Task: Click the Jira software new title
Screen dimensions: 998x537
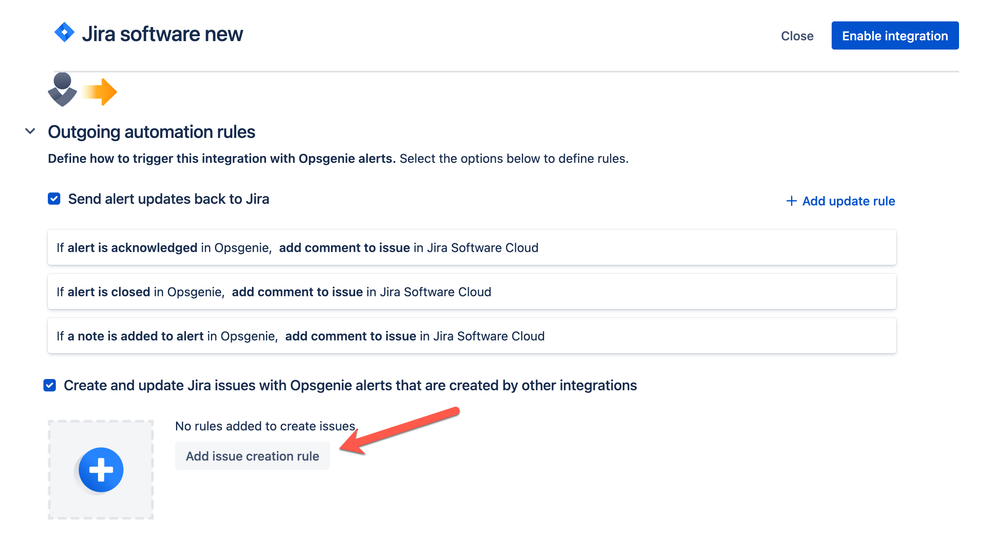Action: pyautogui.click(x=162, y=34)
